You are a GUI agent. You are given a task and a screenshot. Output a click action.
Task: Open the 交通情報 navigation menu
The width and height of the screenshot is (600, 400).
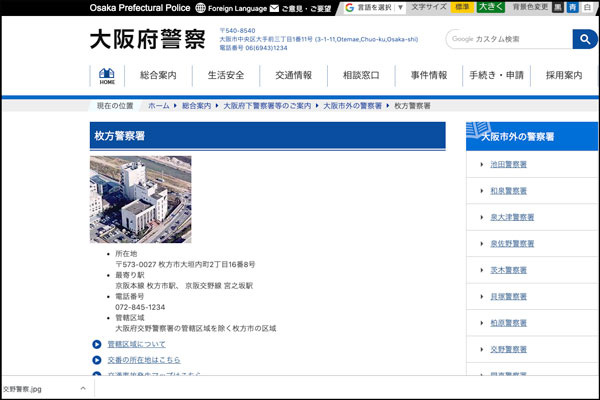294,76
